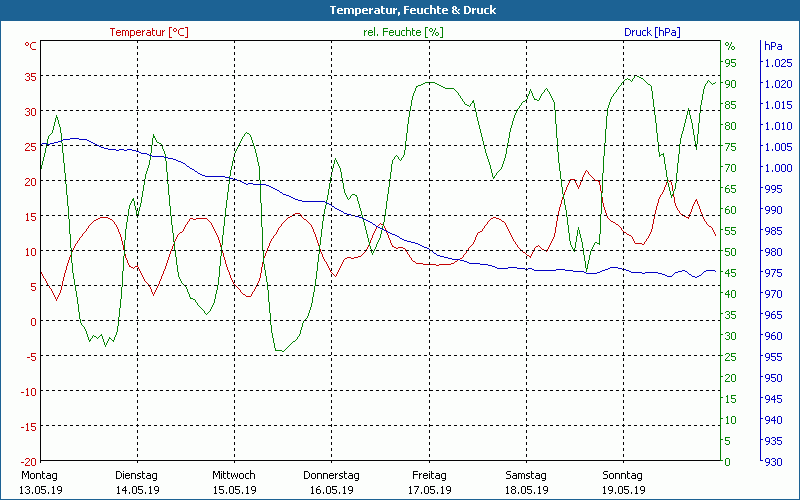
Task: Click the humidity axis value '60'
Action: (x=731, y=210)
